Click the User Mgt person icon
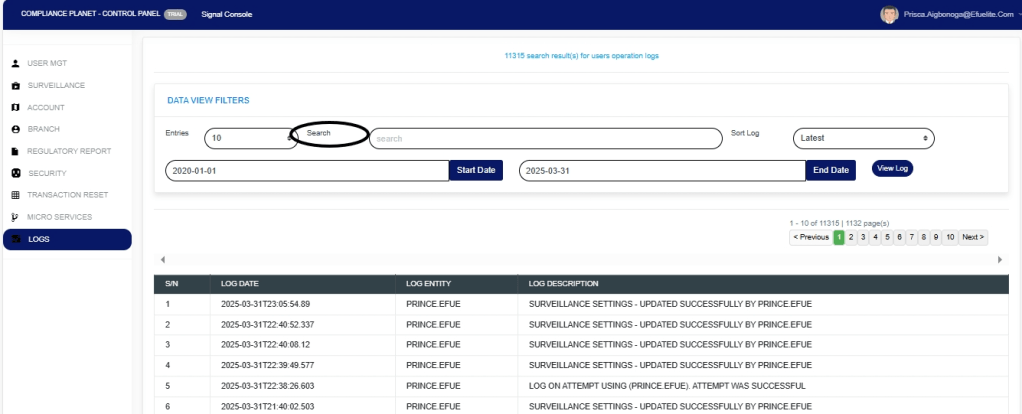 15,65
